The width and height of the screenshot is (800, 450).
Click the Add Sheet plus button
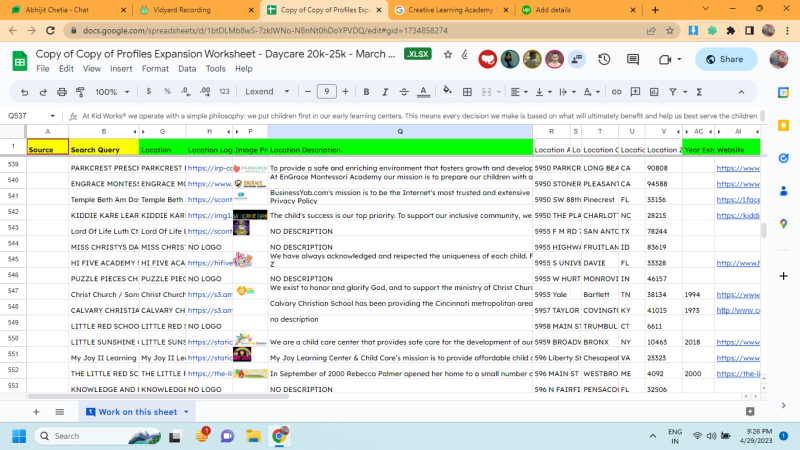coord(36,412)
